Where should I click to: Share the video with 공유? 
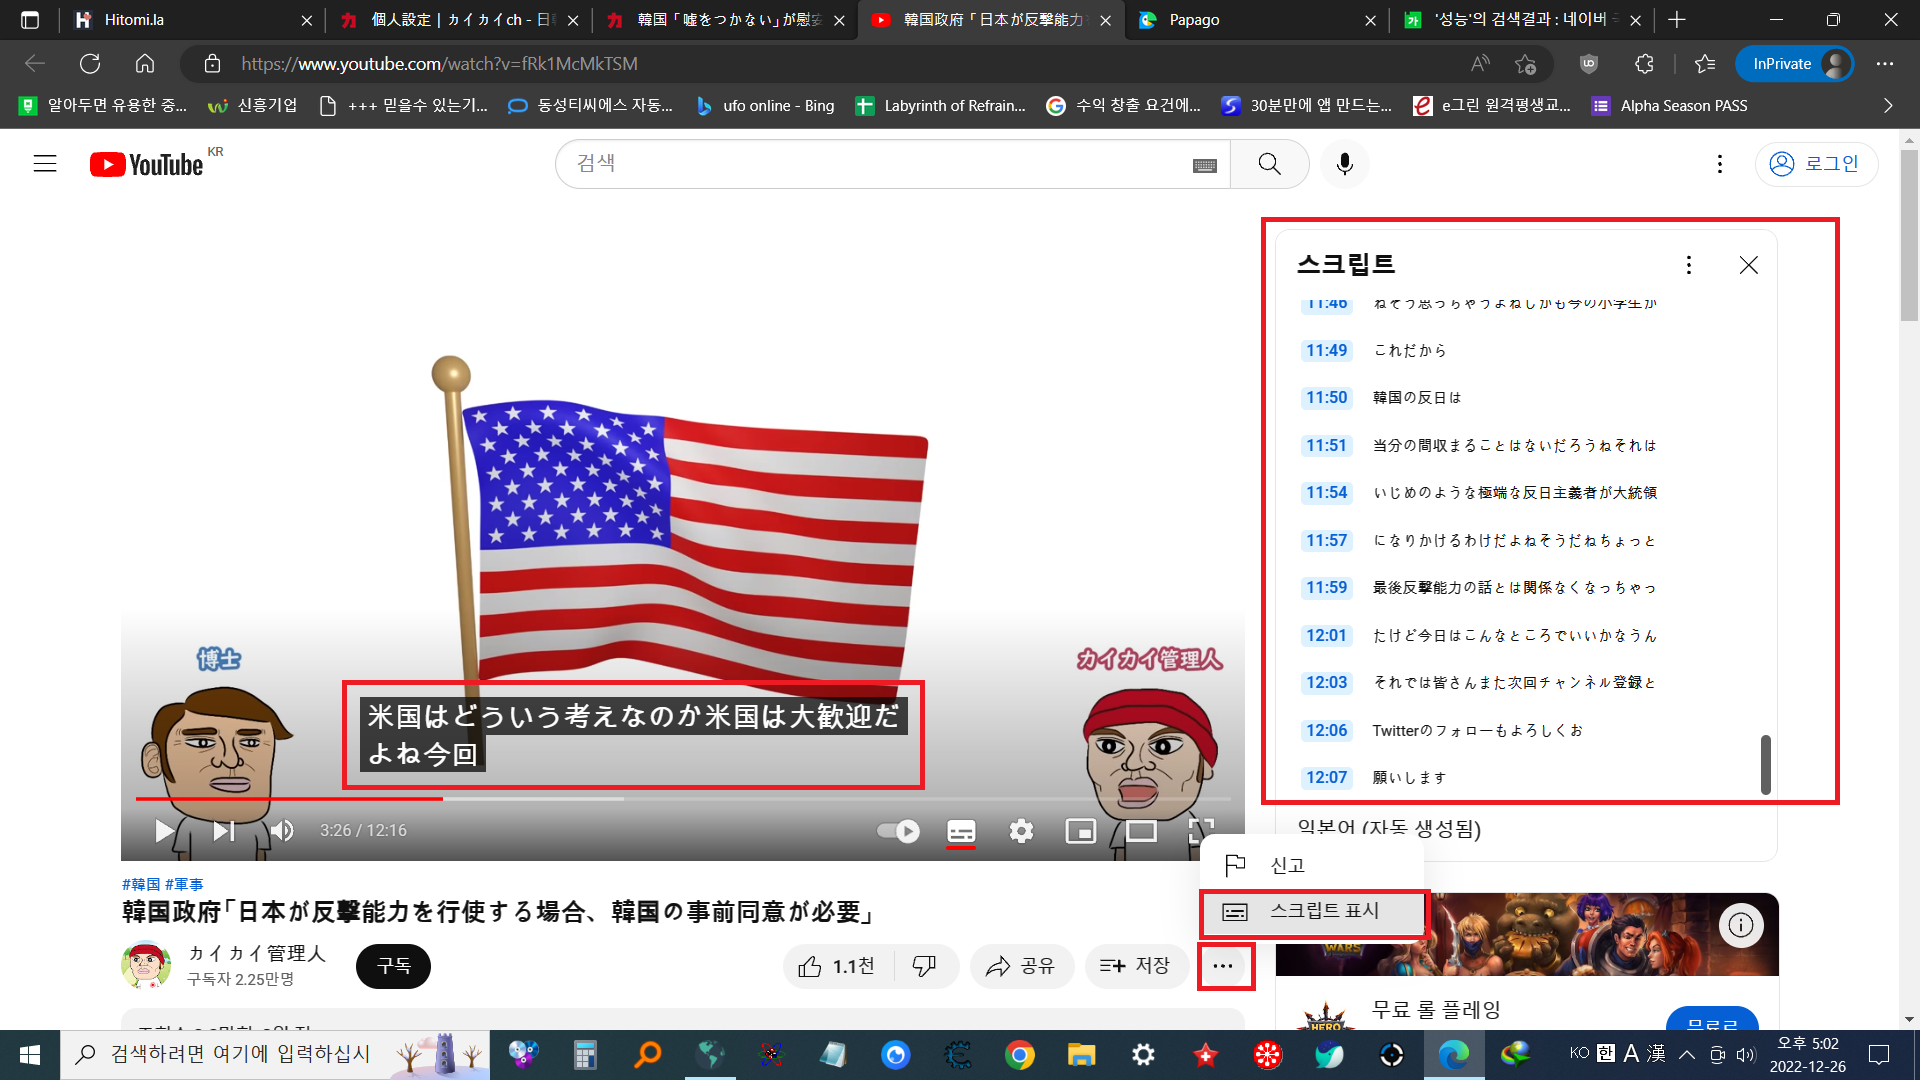click(1021, 966)
